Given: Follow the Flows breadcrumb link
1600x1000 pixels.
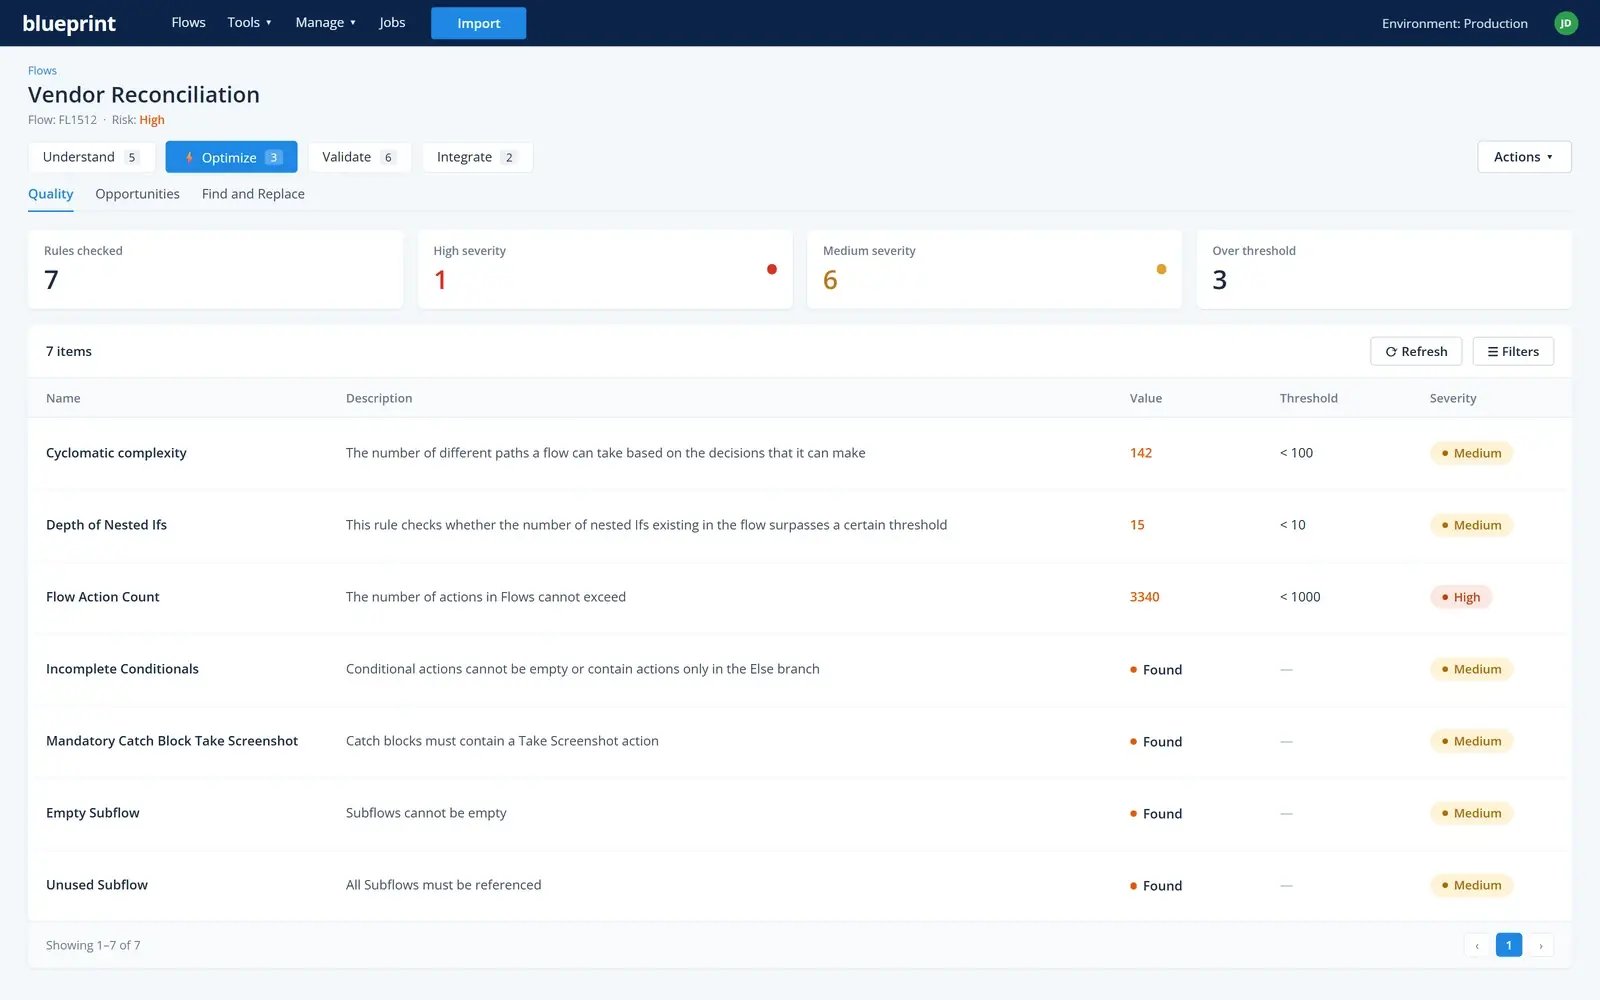Looking at the screenshot, I should pos(42,71).
